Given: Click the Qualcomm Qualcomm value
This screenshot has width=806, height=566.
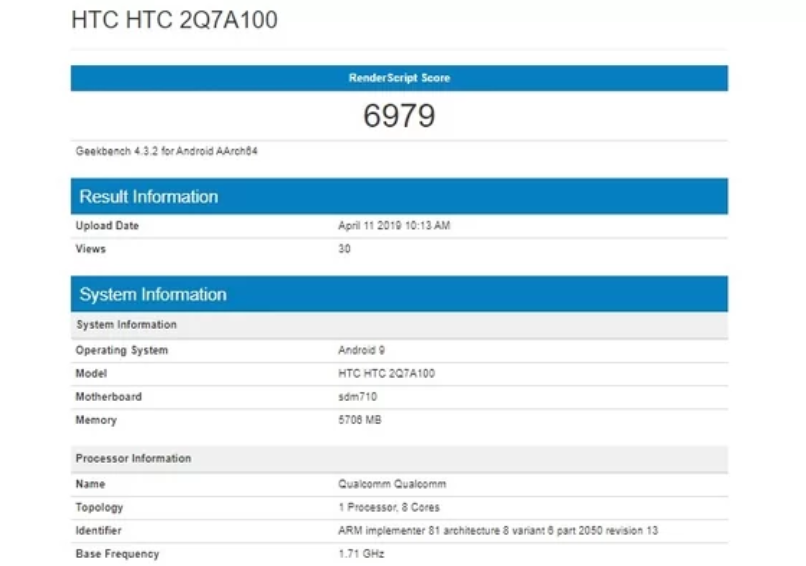Looking at the screenshot, I should click(x=392, y=484).
